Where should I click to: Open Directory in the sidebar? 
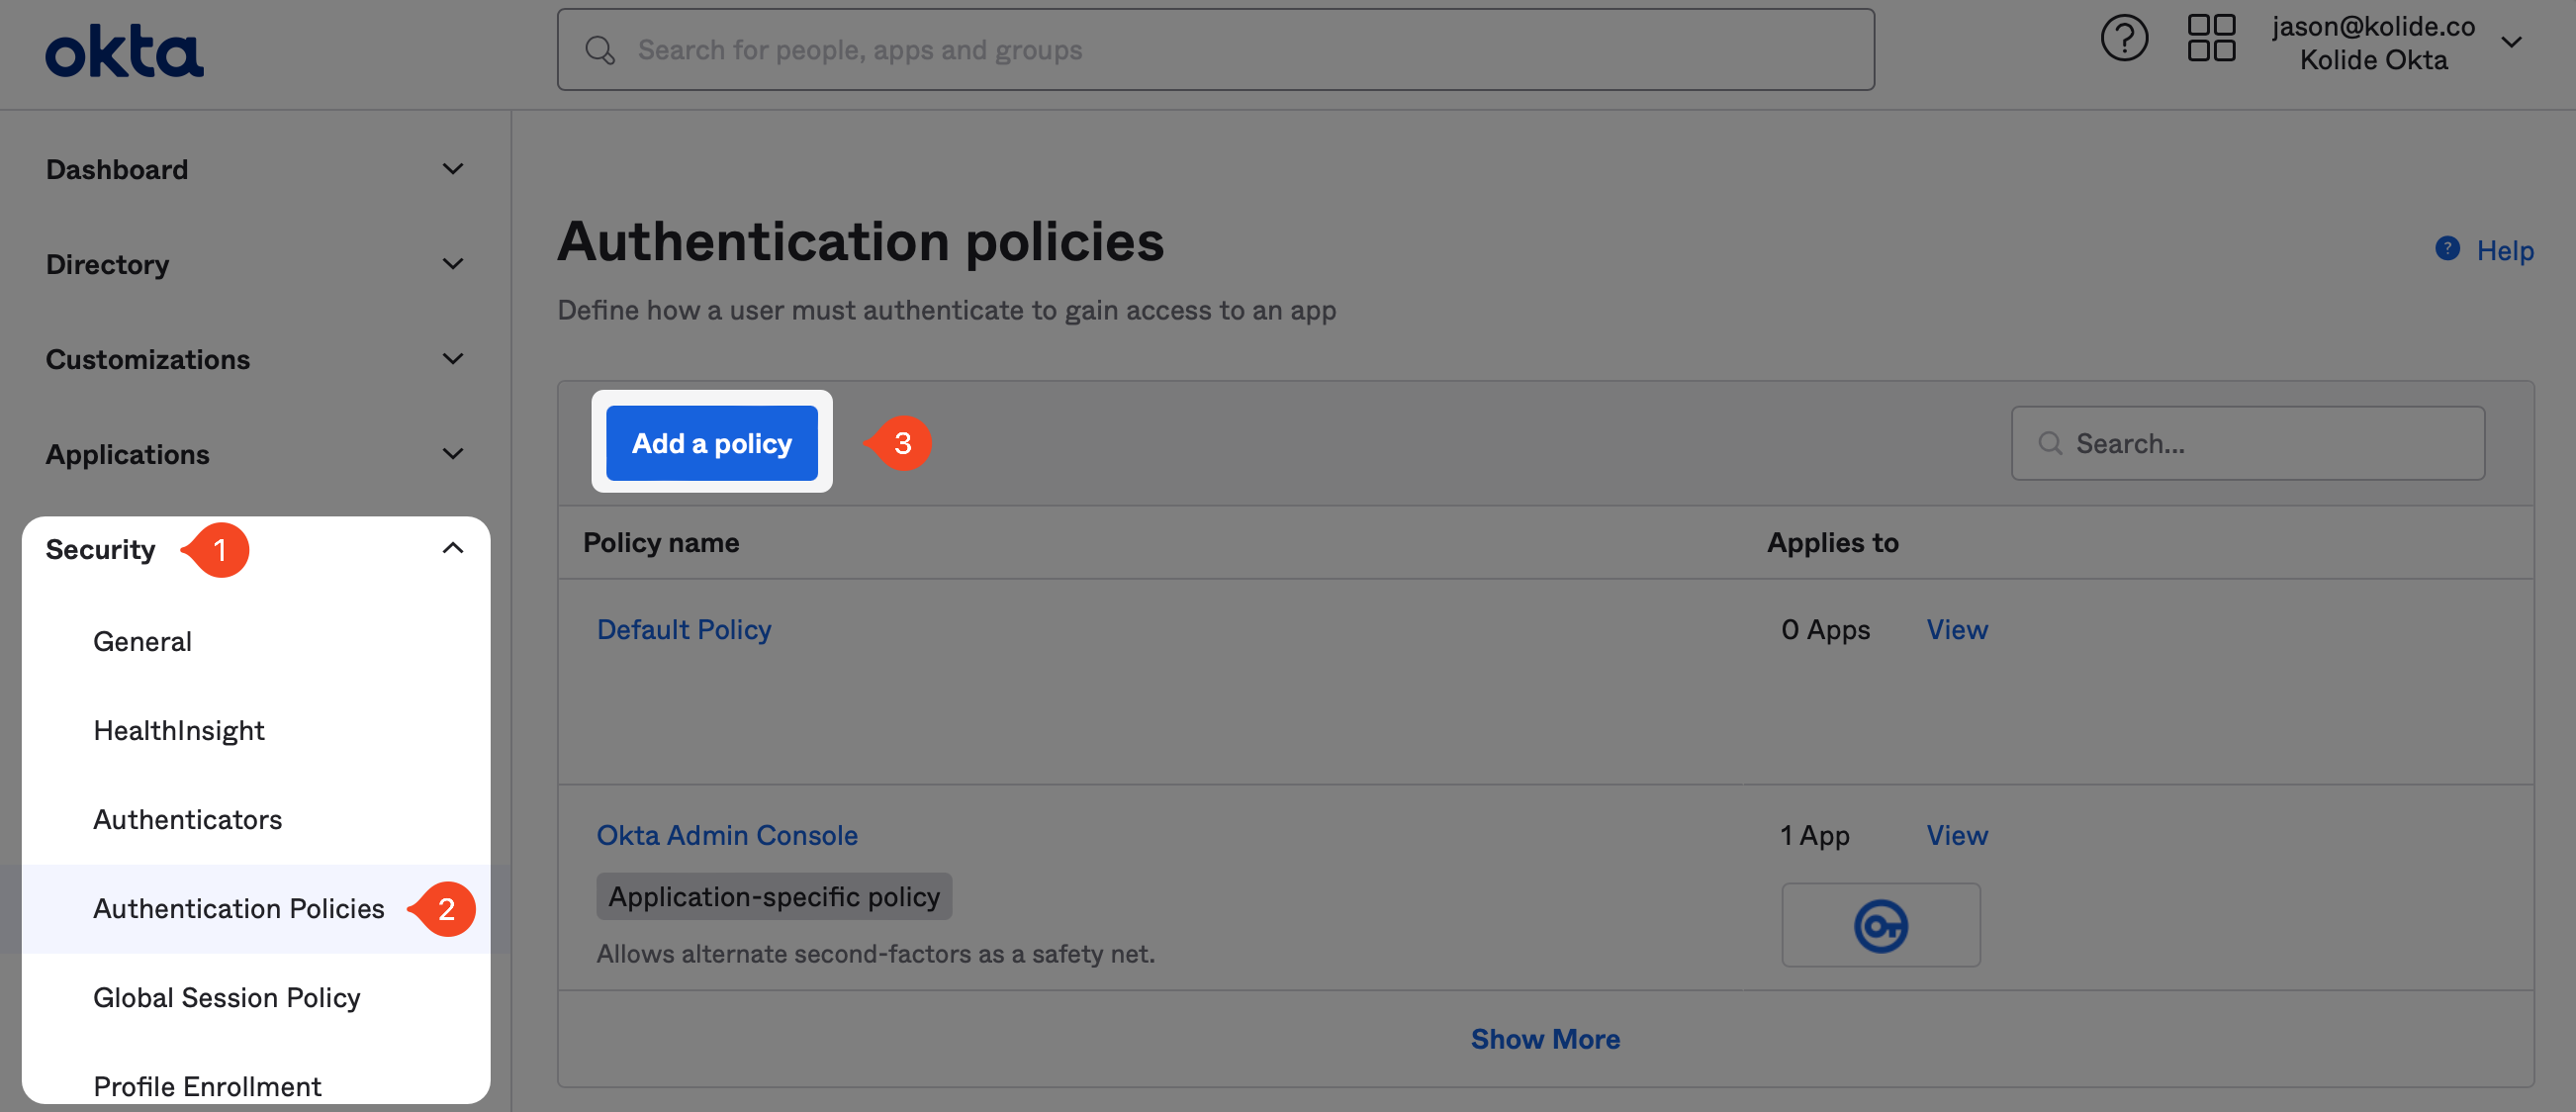coord(108,265)
